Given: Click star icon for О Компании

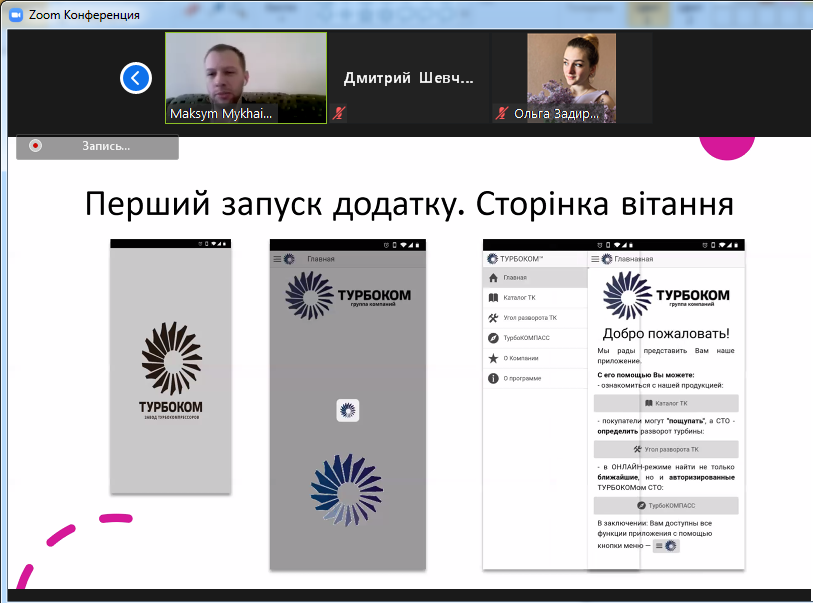Looking at the screenshot, I should click(x=493, y=358).
